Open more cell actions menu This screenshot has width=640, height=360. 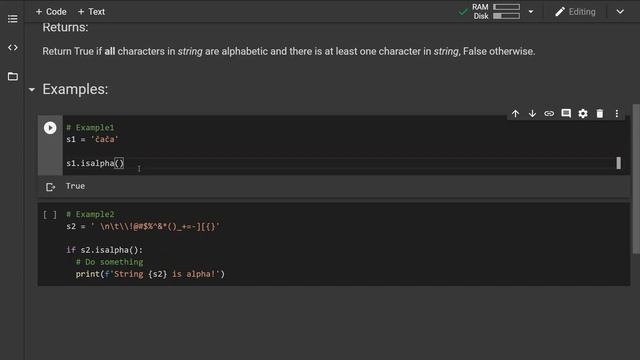click(617, 113)
